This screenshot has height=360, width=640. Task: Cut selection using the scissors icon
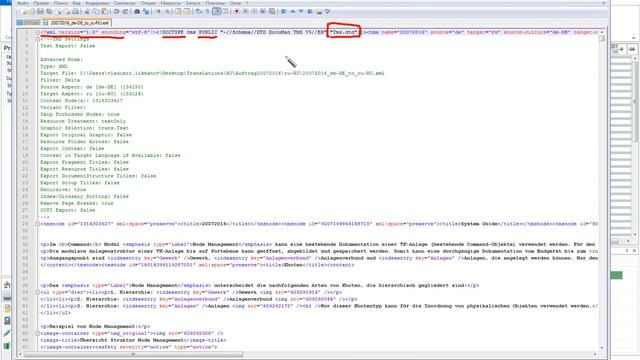(x=87, y=11)
